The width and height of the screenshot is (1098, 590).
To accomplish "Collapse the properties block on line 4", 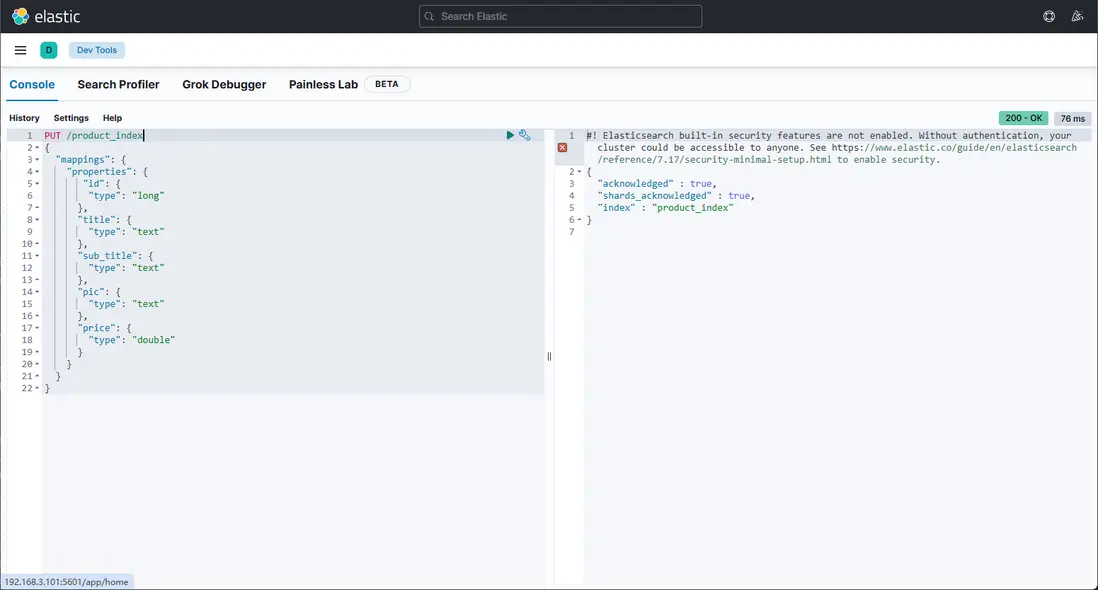I will pos(37,172).
